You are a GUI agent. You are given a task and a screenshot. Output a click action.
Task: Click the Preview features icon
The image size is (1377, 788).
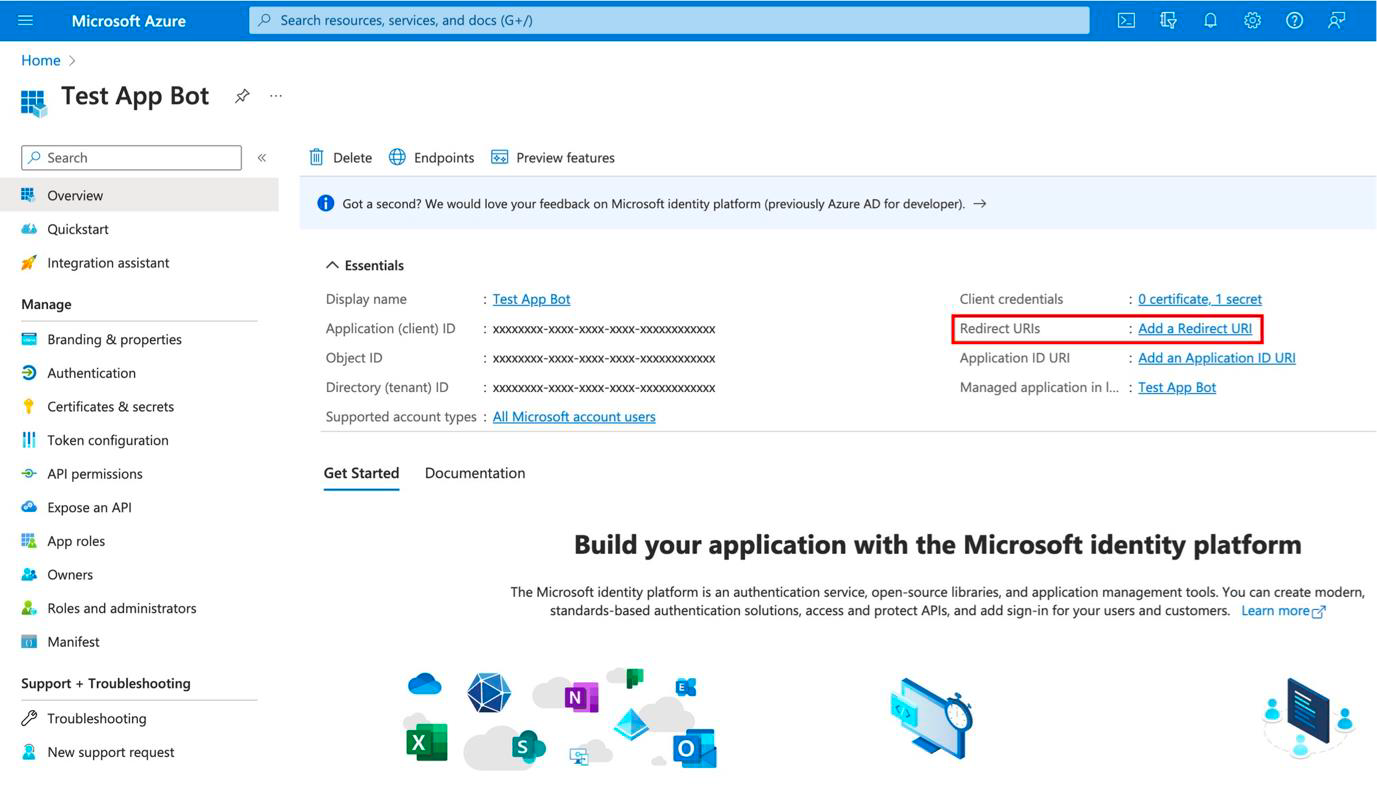pos(499,157)
